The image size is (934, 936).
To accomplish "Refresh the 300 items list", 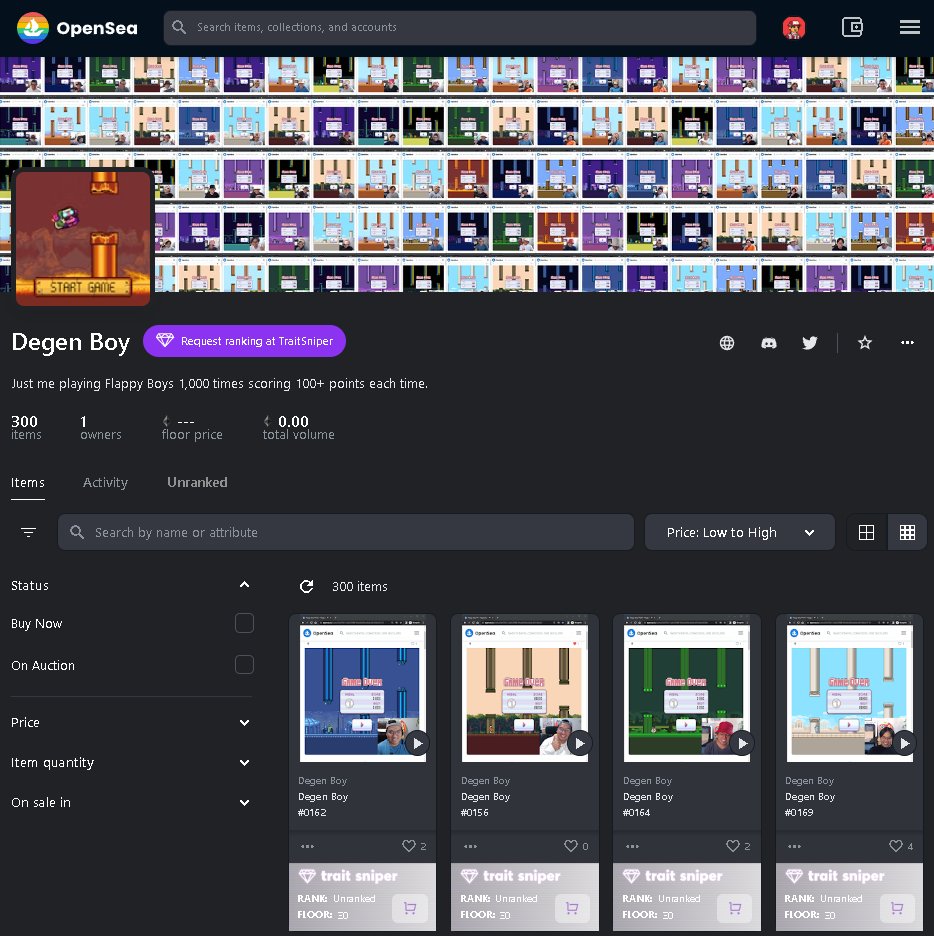I will click(306, 586).
